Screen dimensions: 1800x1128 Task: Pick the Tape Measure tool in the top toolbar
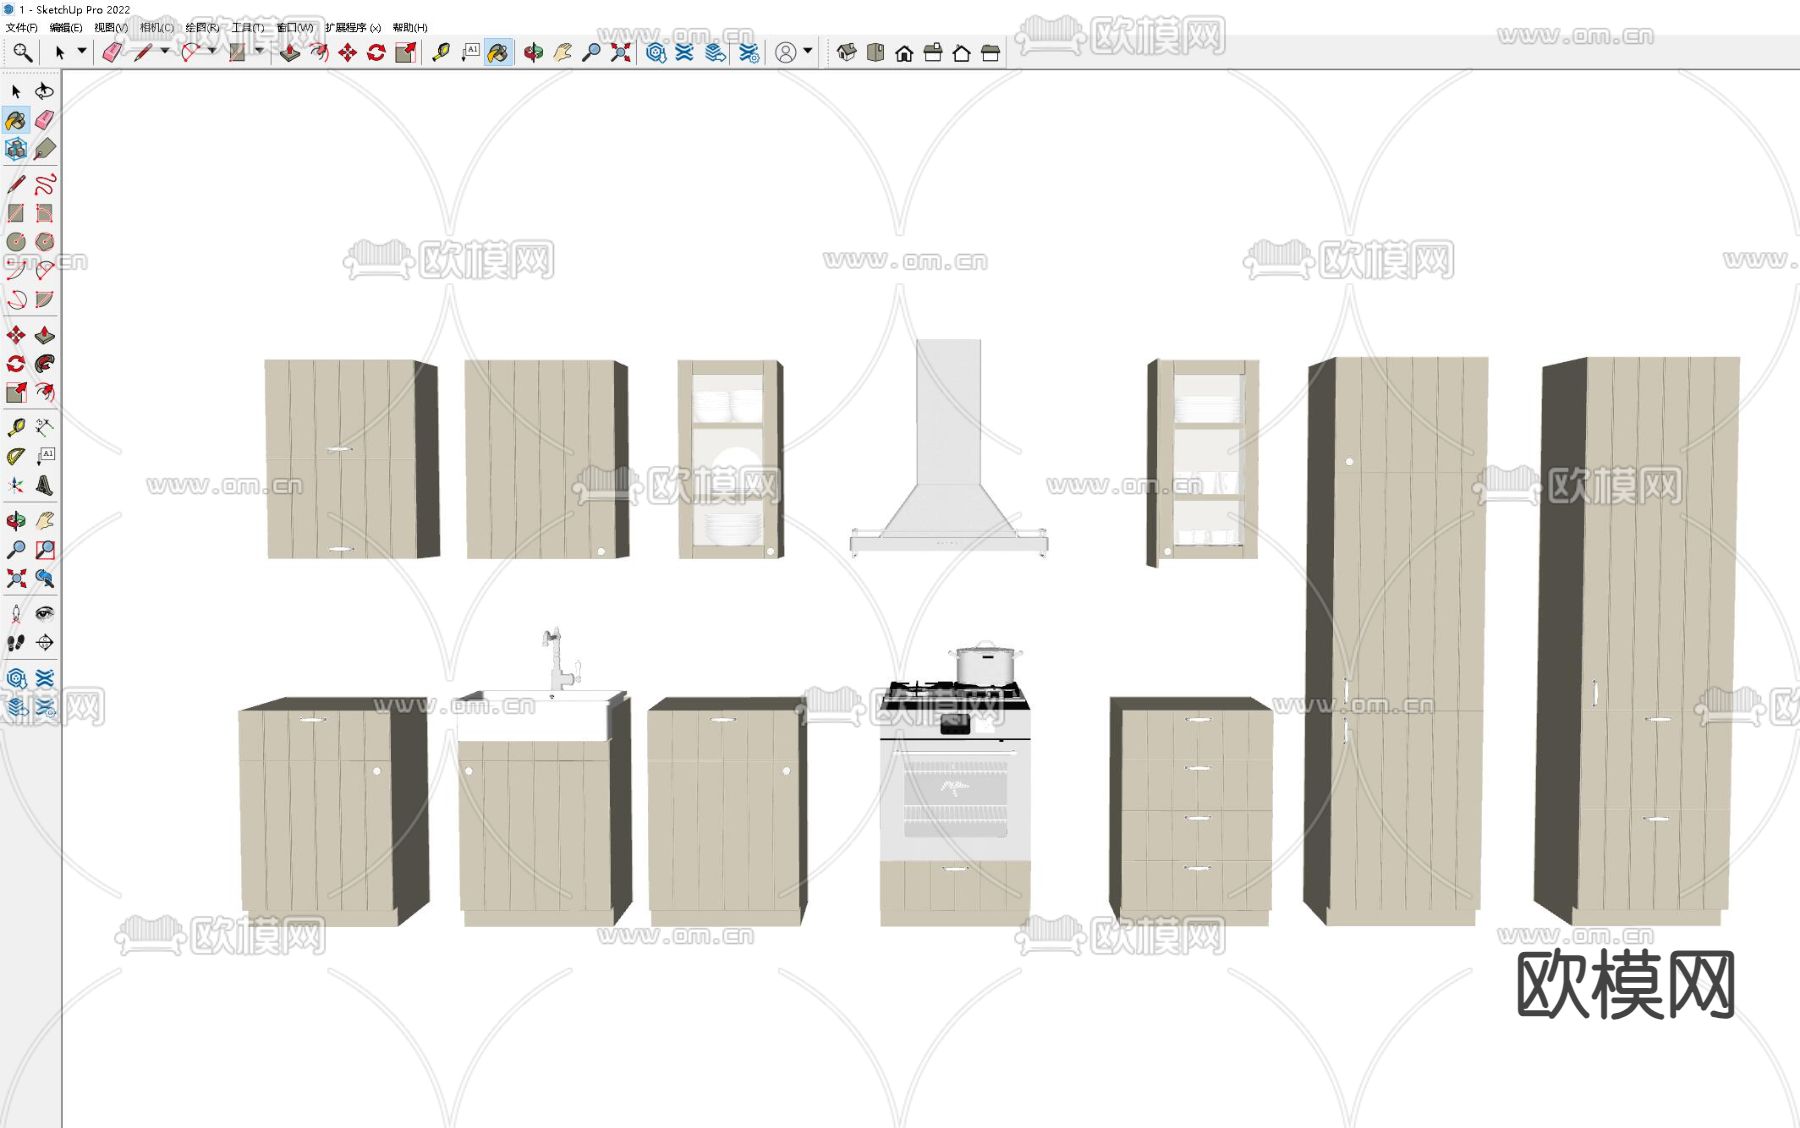[x=440, y=52]
